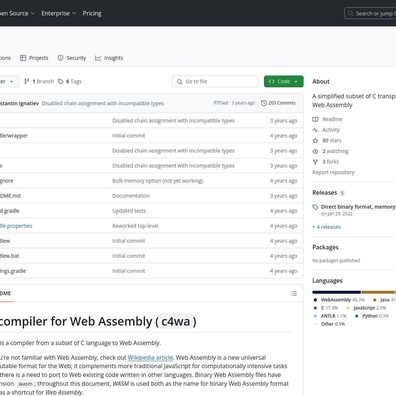Click the dark WebAssembly segment of language bar

click(337, 292)
